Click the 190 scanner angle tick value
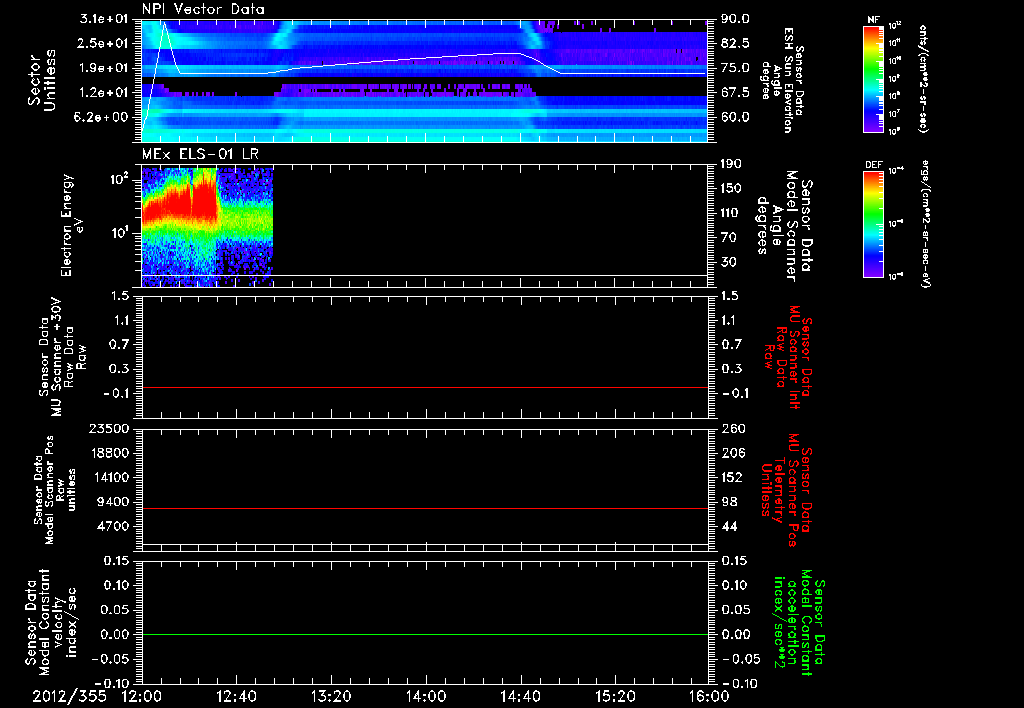Image resolution: width=1024 pixels, height=708 pixels. pyautogui.click(x=731, y=164)
